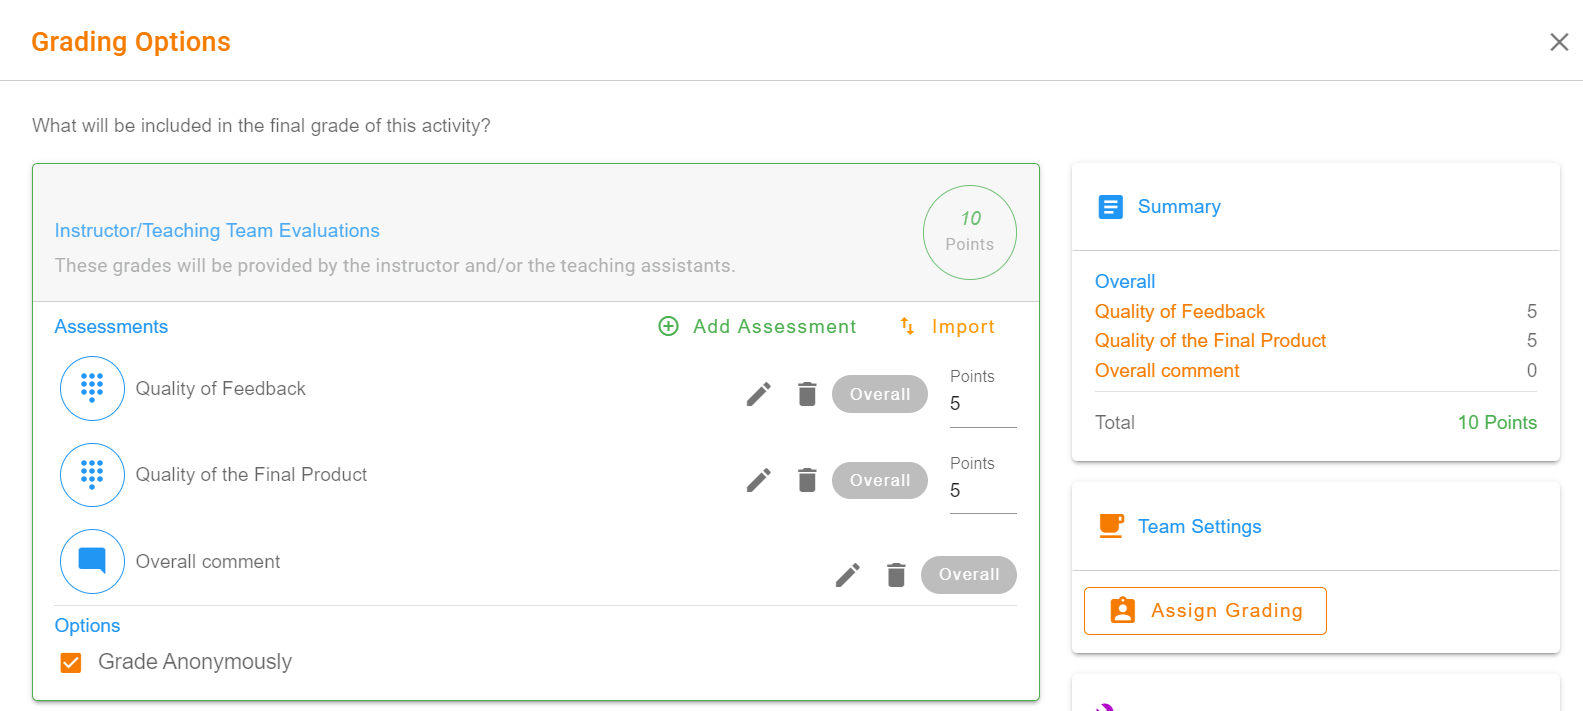Click the Team Settings cup icon
Screen dimensions: 1583x711
click(x=1110, y=526)
